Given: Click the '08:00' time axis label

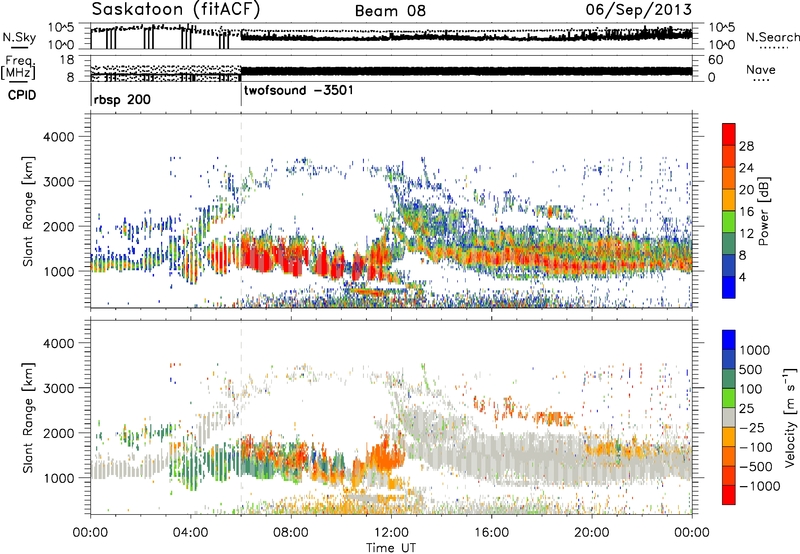Looking at the screenshot, I should point(291,533).
